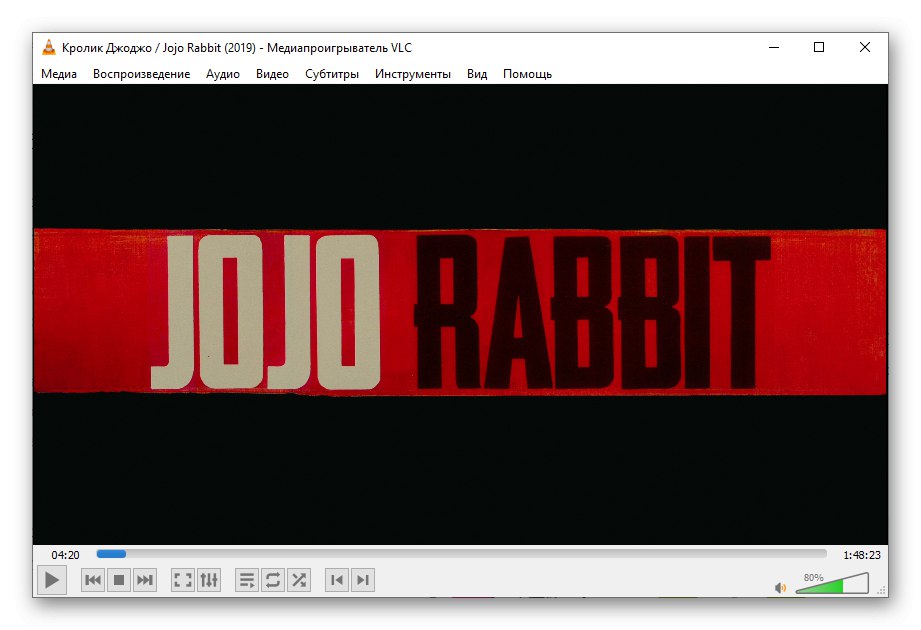Seek along the playback progress bar
921x630 pixels.
[x=462, y=554]
